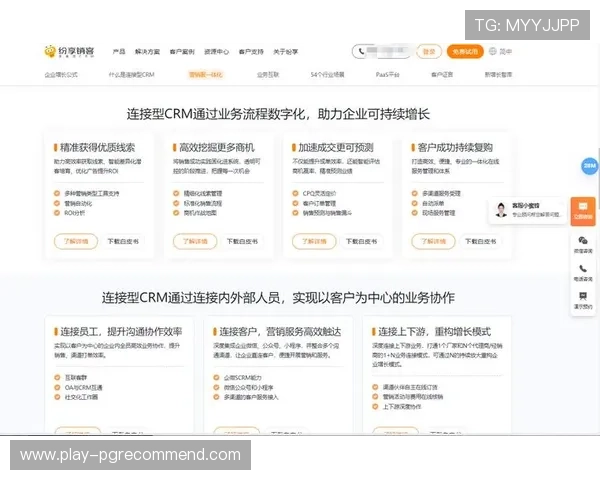
Task: Open the 简中 language dropdown
Action: 505,51
